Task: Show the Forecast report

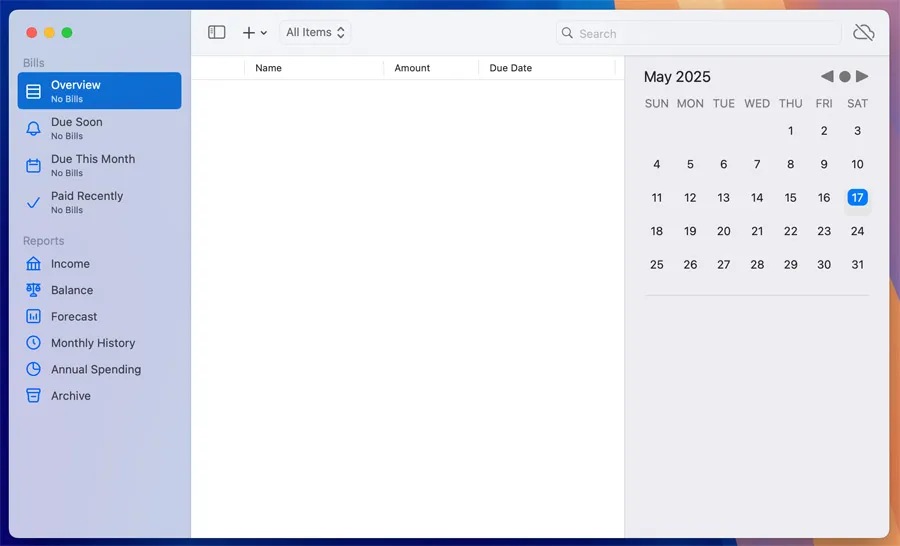Action: (x=74, y=317)
